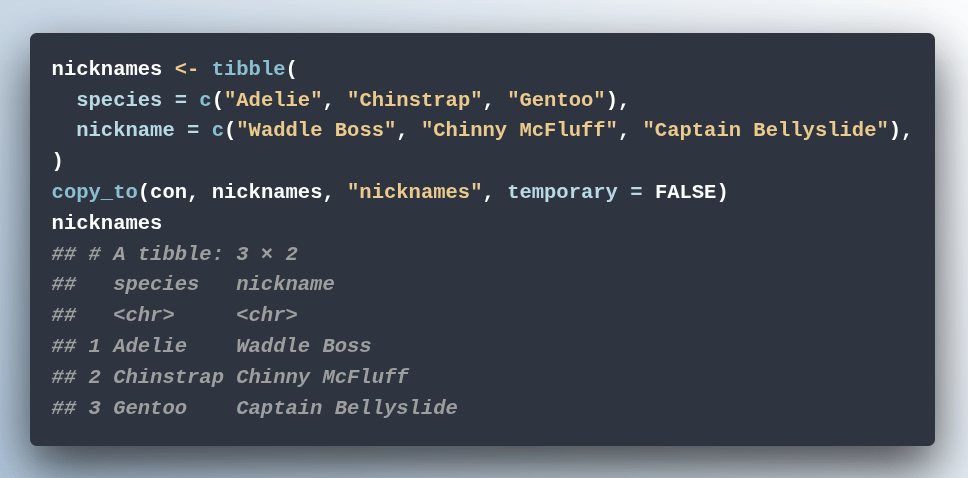The image size is (968, 478).
Task: Click the species column header in output
Action: [x=156, y=285]
